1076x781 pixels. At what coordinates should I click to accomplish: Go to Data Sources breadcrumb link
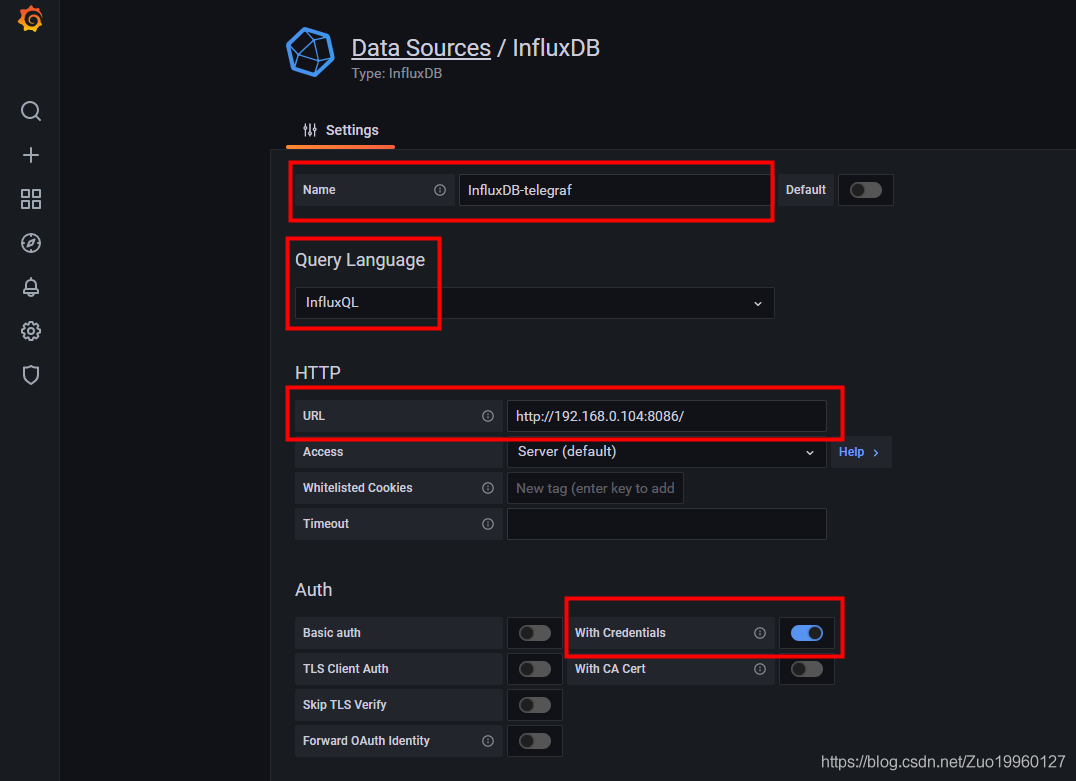click(x=421, y=48)
